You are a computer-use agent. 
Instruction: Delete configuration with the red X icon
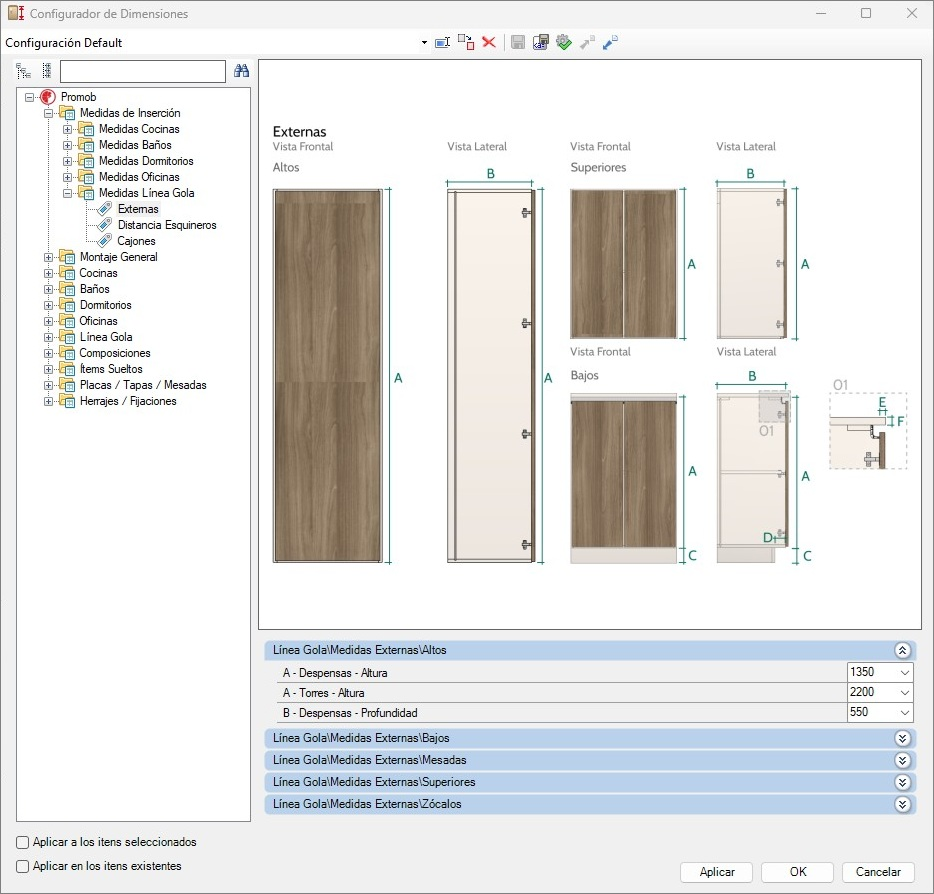[x=489, y=42]
